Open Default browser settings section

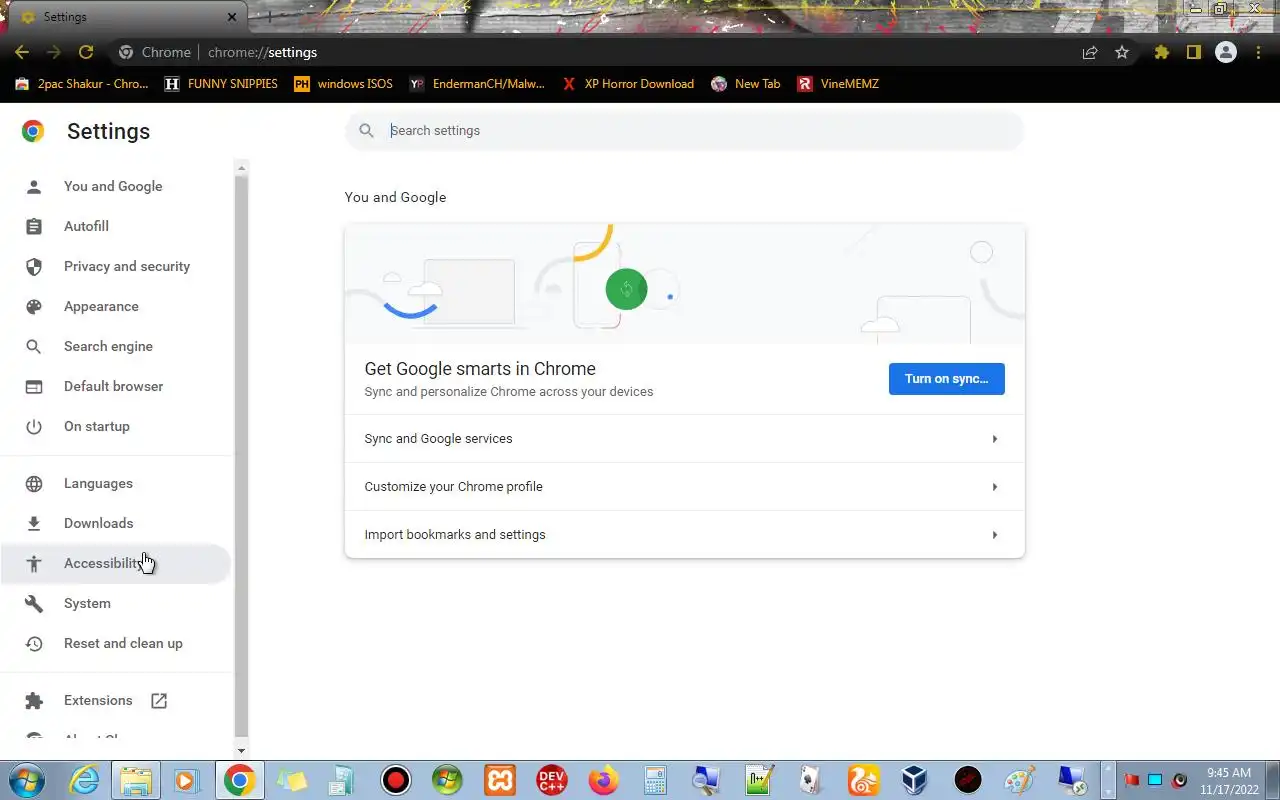point(113,386)
